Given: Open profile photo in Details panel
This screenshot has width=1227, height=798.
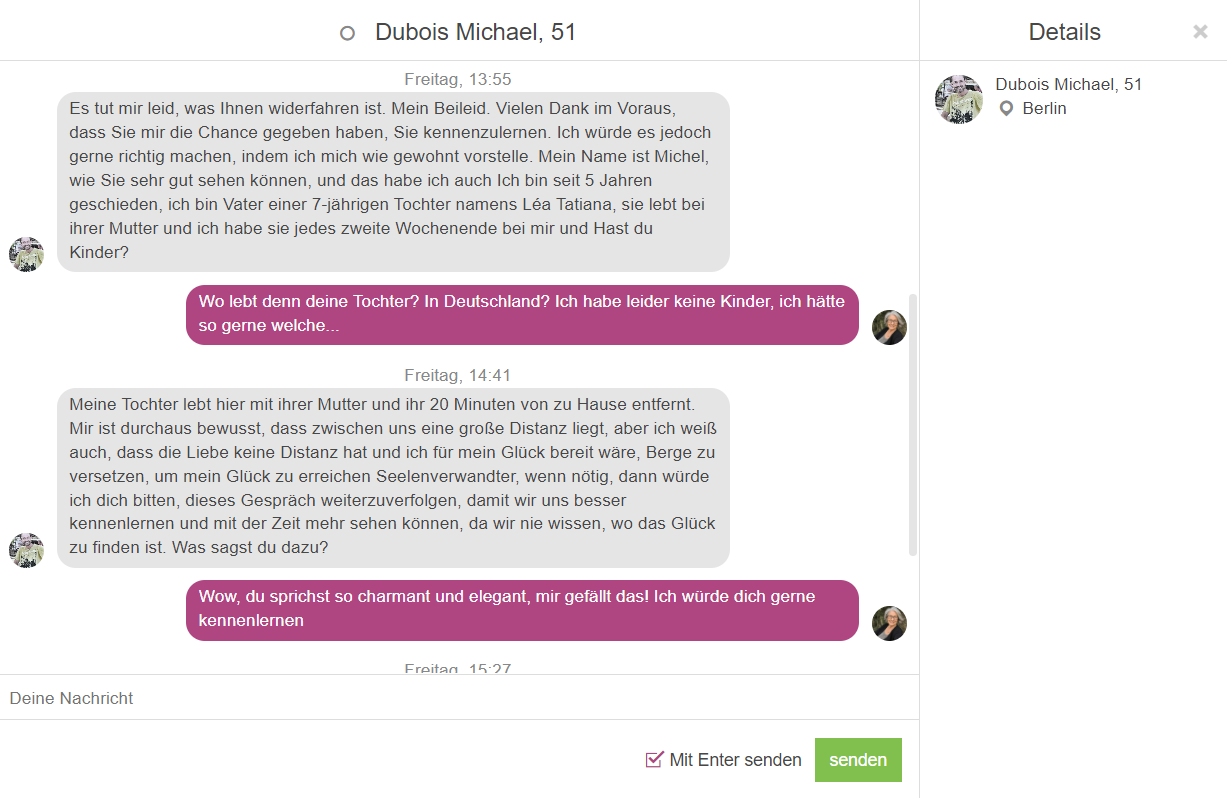Looking at the screenshot, I should pyautogui.click(x=959, y=99).
